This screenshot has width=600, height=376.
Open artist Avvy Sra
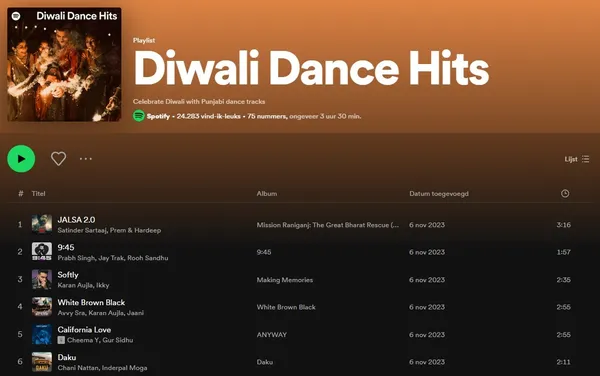pos(71,313)
